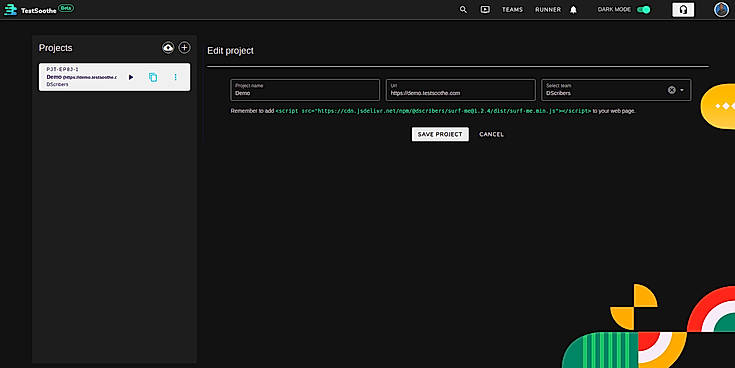This screenshot has height=368, width=735.
Task: Click the DARK MODE label
Action: (614, 9)
